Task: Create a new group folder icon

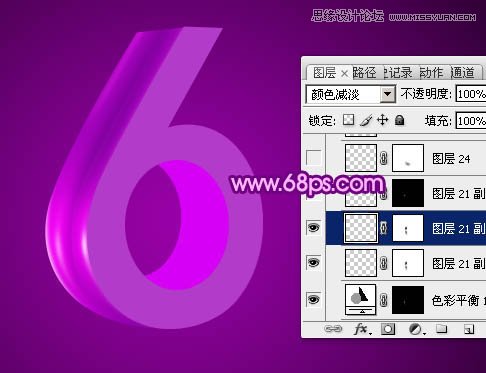Action: [x=442, y=329]
